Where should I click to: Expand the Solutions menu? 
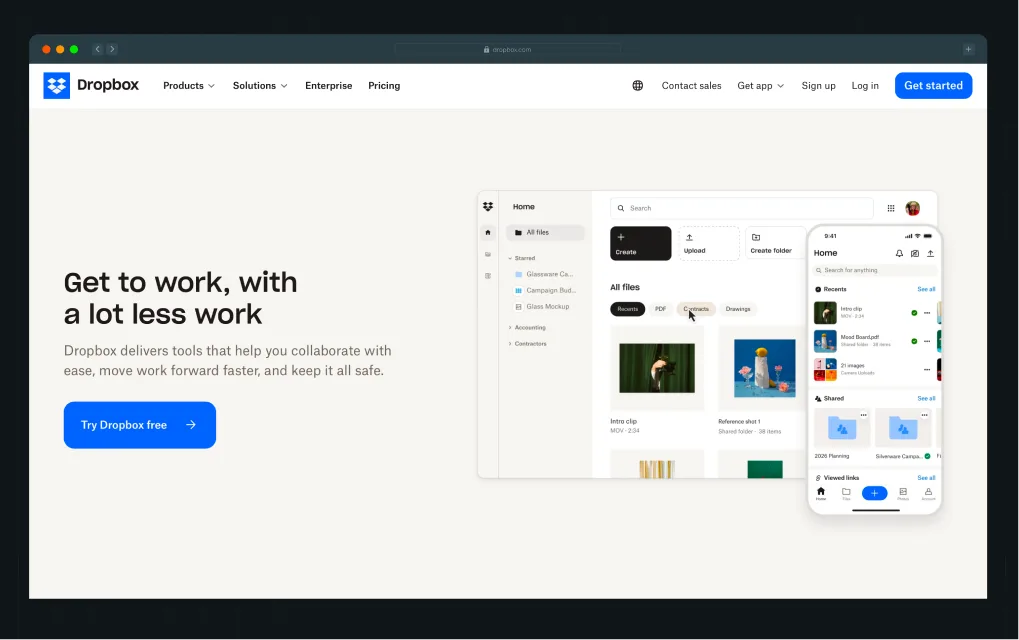260,86
